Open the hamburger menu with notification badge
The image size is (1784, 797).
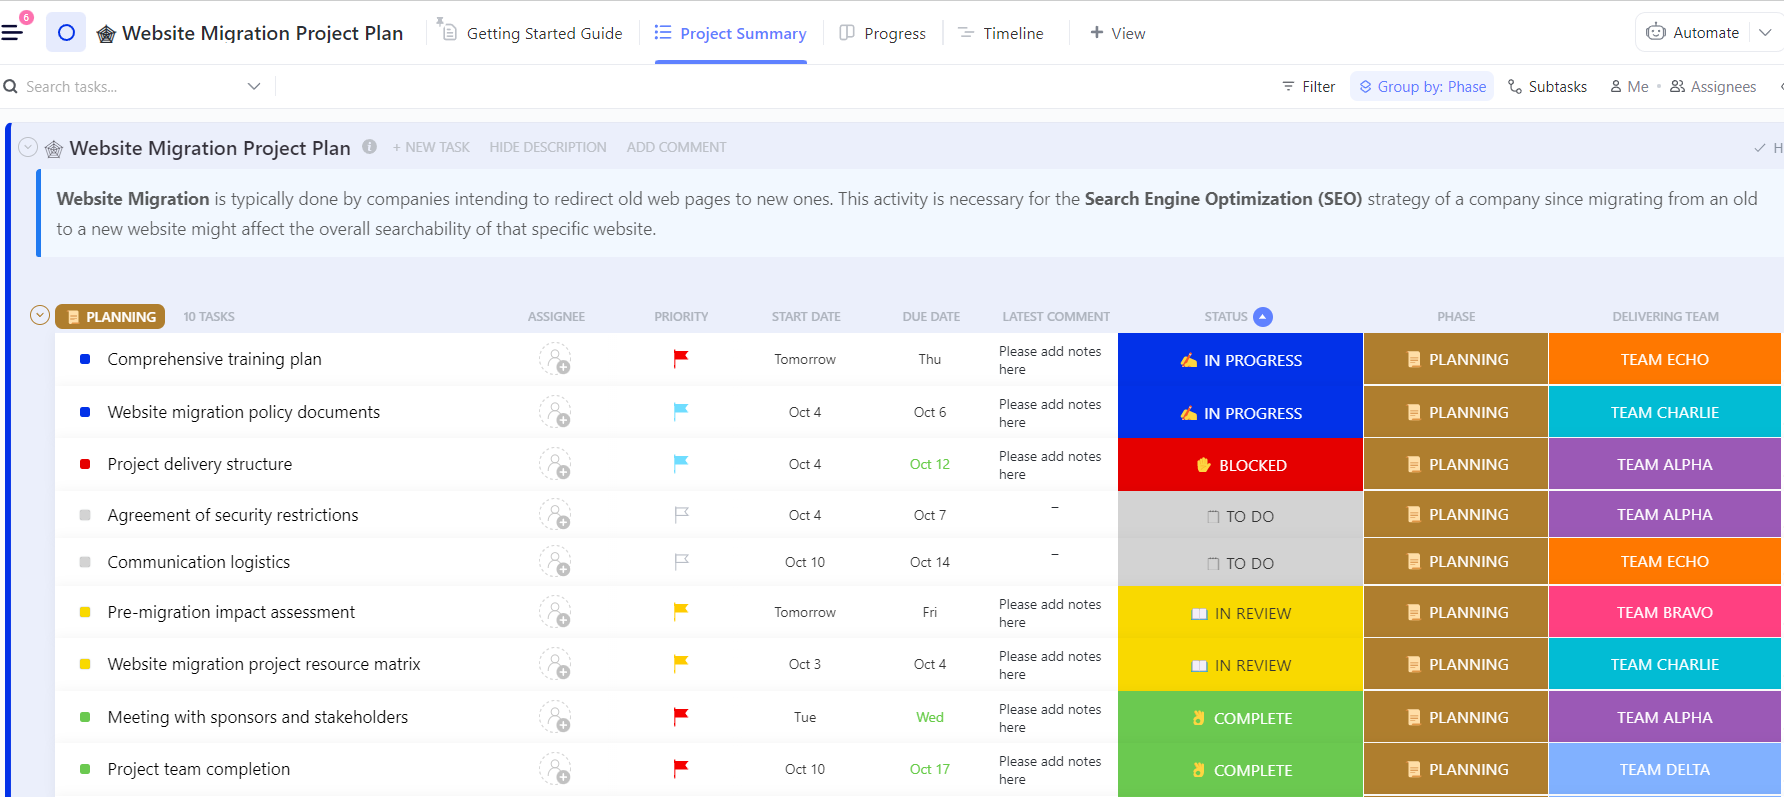coord(13,32)
